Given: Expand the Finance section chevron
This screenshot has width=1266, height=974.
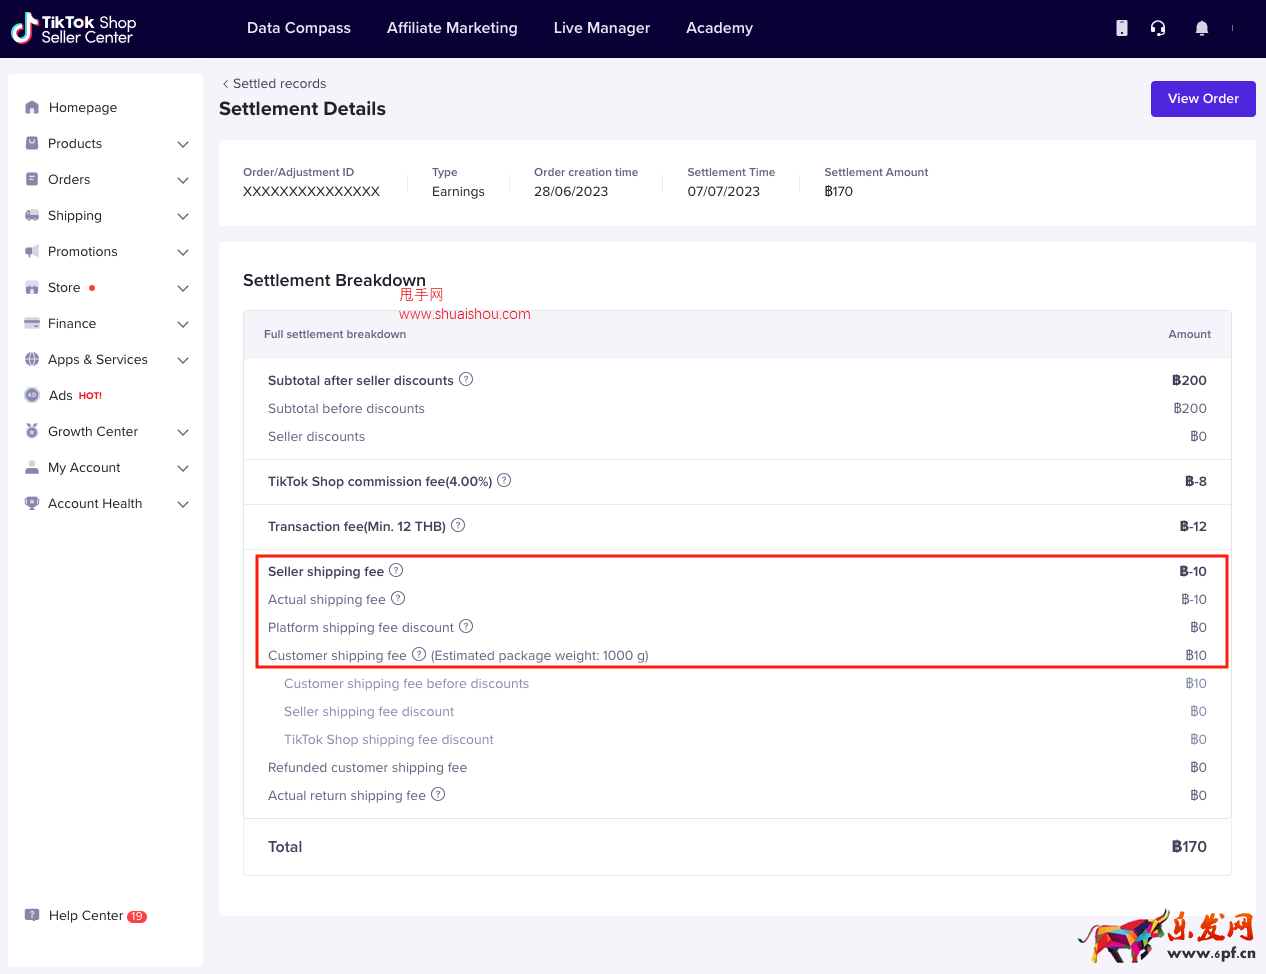Looking at the screenshot, I should pos(183,324).
